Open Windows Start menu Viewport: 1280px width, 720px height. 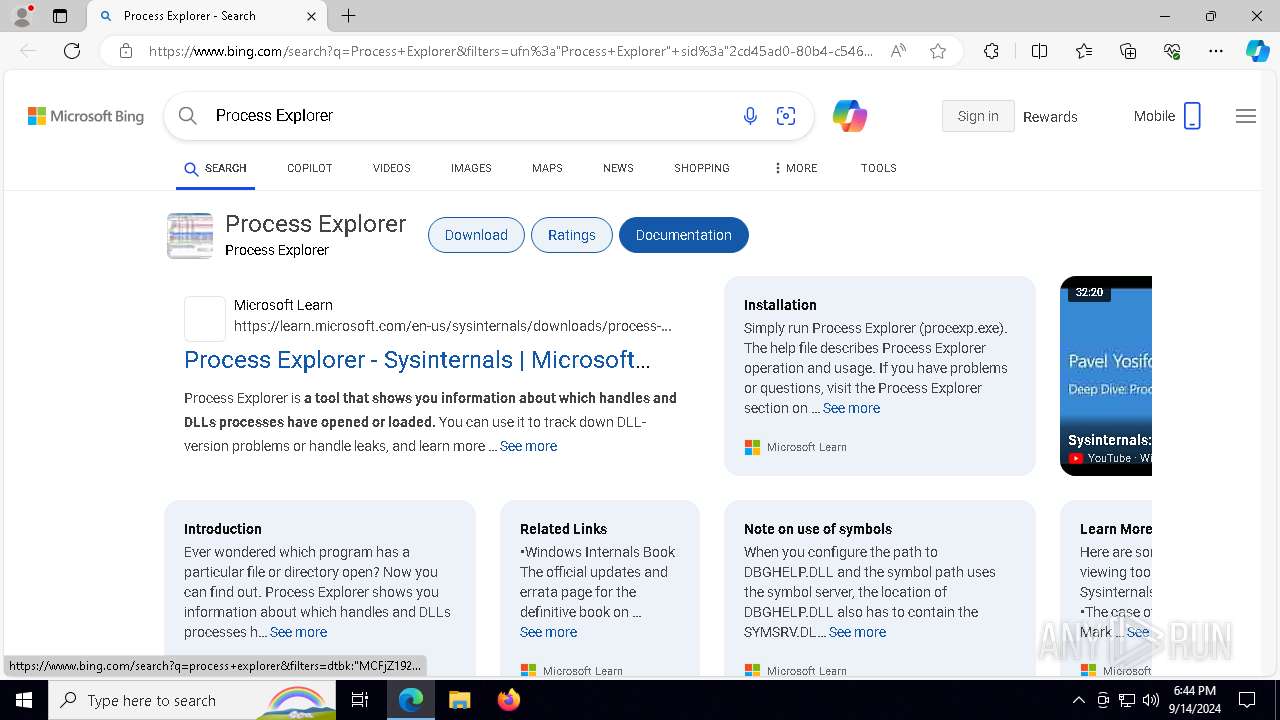[x=24, y=700]
